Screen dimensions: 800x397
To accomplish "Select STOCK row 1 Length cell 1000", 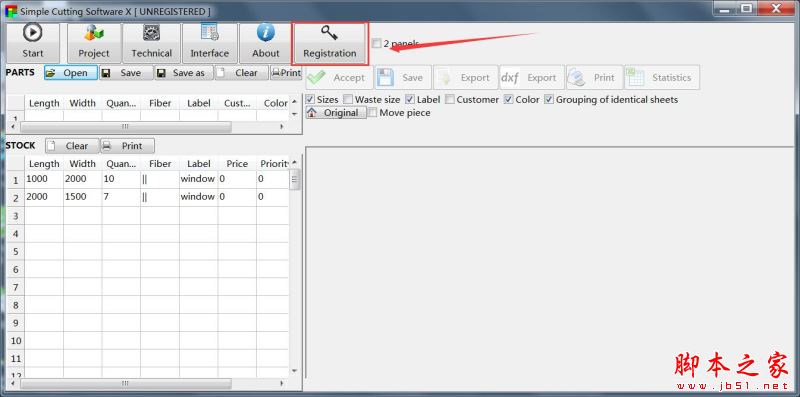I will pos(44,179).
